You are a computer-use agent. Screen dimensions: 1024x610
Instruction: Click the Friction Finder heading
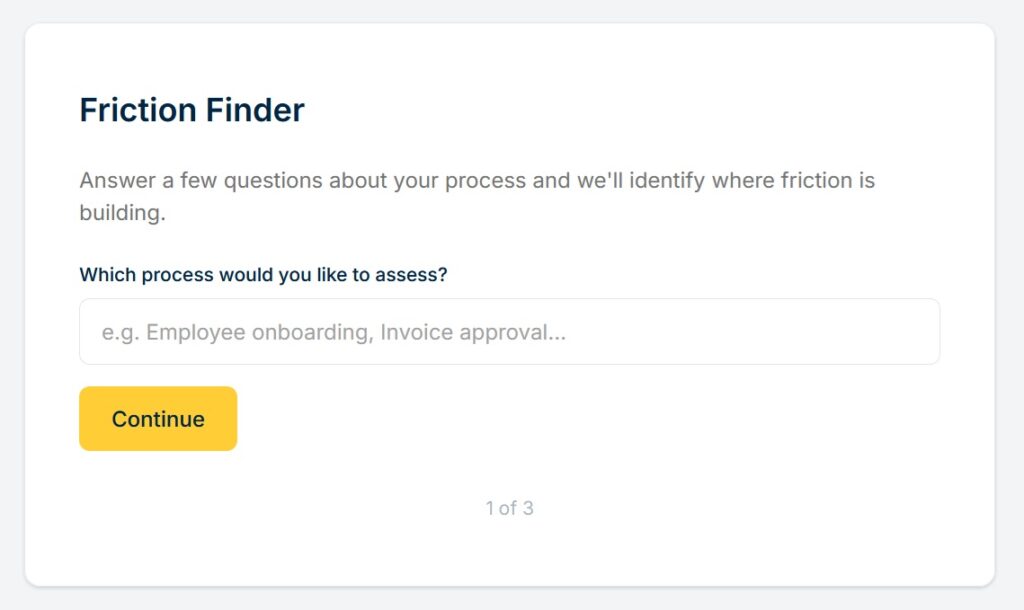[x=192, y=110]
